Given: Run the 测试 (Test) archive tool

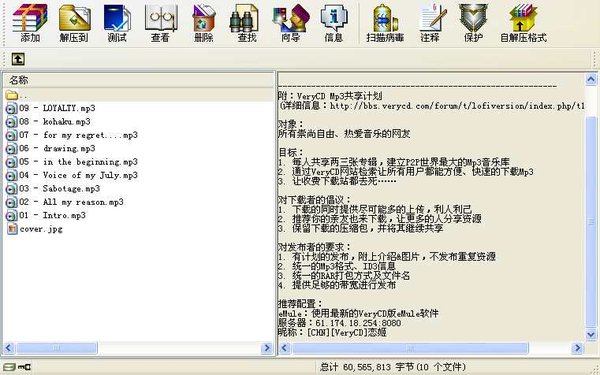Looking at the screenshot, I should 117,22.
